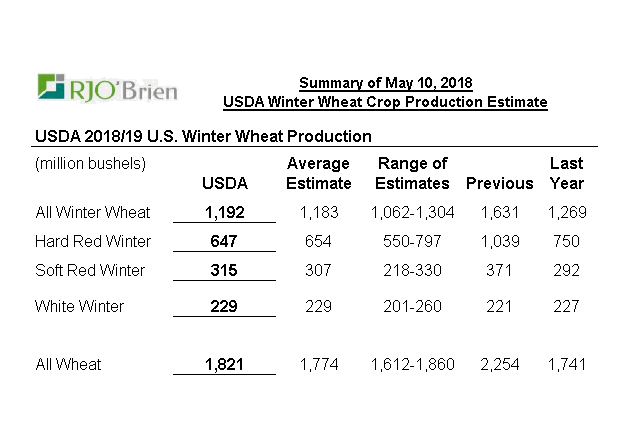
Task: Select the "Summary of May 10, 2018" title
Action: pyautogui.click(x=385, y=82)
